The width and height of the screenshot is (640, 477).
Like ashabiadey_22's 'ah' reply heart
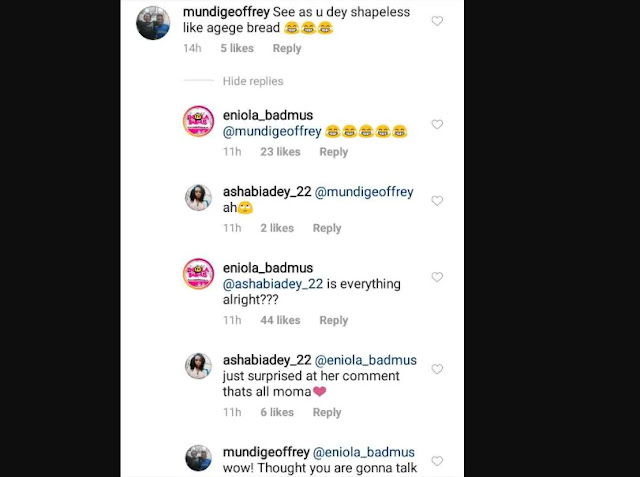click(437, 201)
